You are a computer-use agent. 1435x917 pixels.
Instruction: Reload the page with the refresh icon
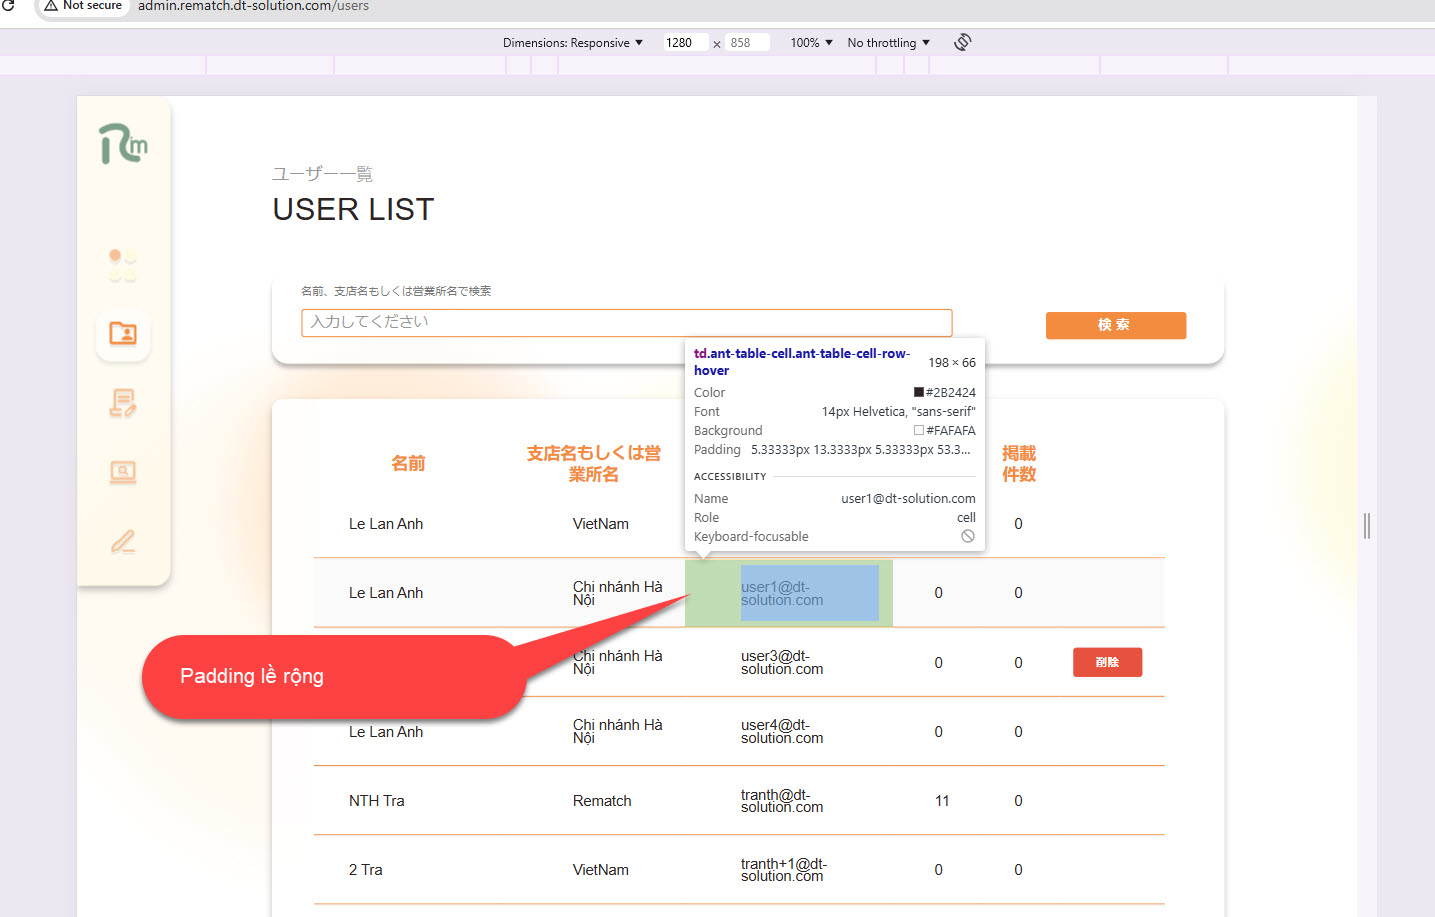pyautogui.click(x=8, y=6)
